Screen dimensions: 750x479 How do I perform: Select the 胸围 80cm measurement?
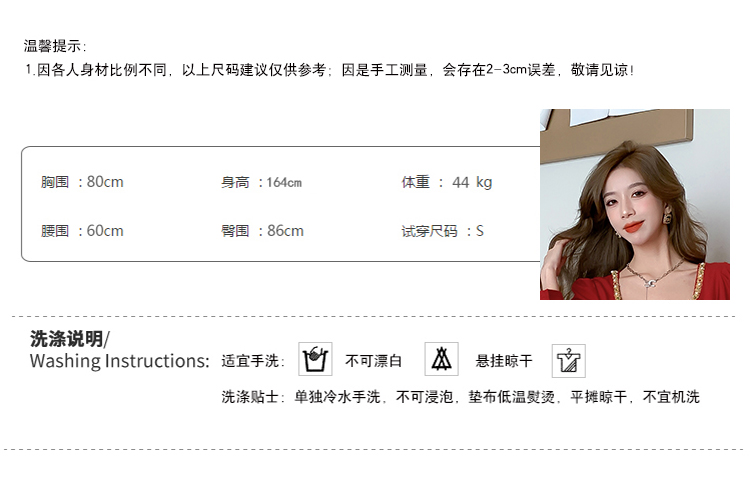click(82, 182)
